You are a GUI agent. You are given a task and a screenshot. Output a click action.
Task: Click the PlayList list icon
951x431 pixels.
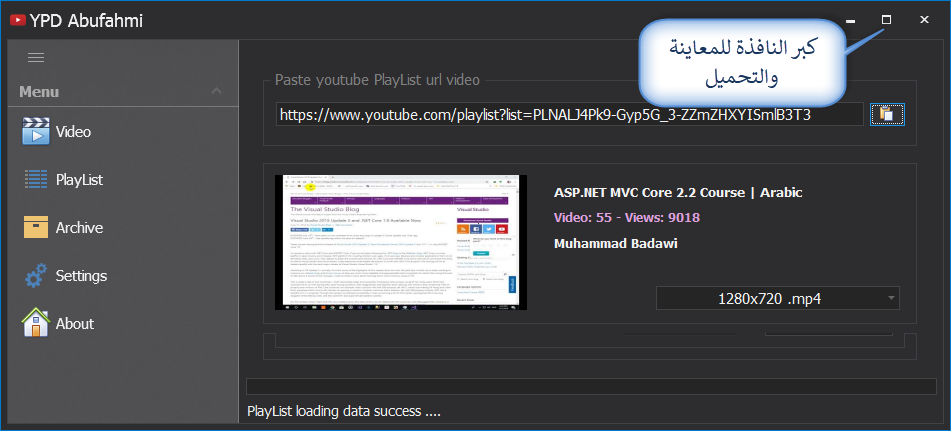pos(36,179)
